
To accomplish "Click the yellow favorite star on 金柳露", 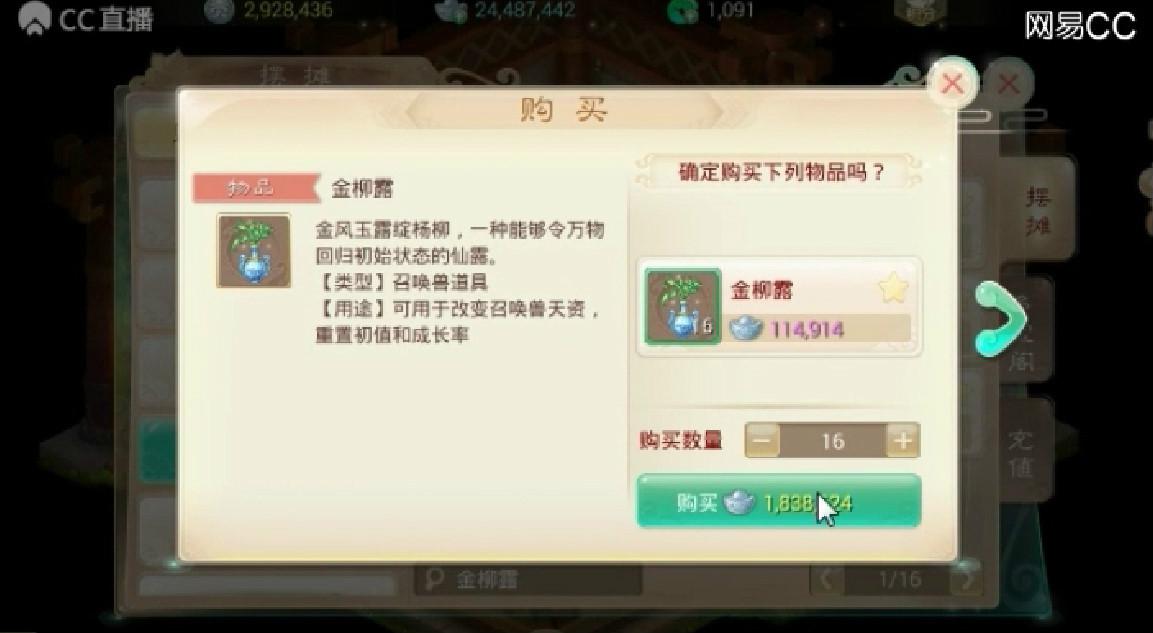I will [x=893, y=289].
